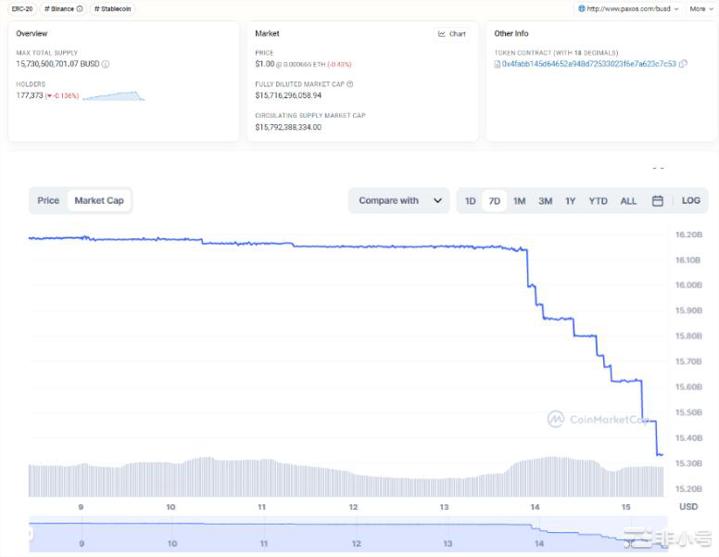The width and height of the screenshot is (719, 557).
Task: Click the Stablecoin tag
Action: pyautogui.click(x=113, y=8)
